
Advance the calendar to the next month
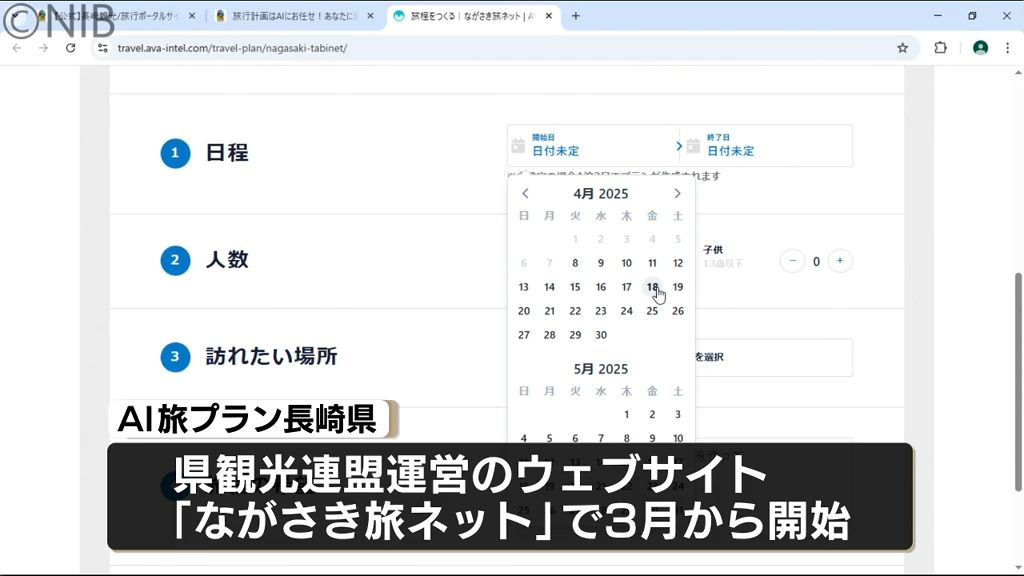coord(677,193)
